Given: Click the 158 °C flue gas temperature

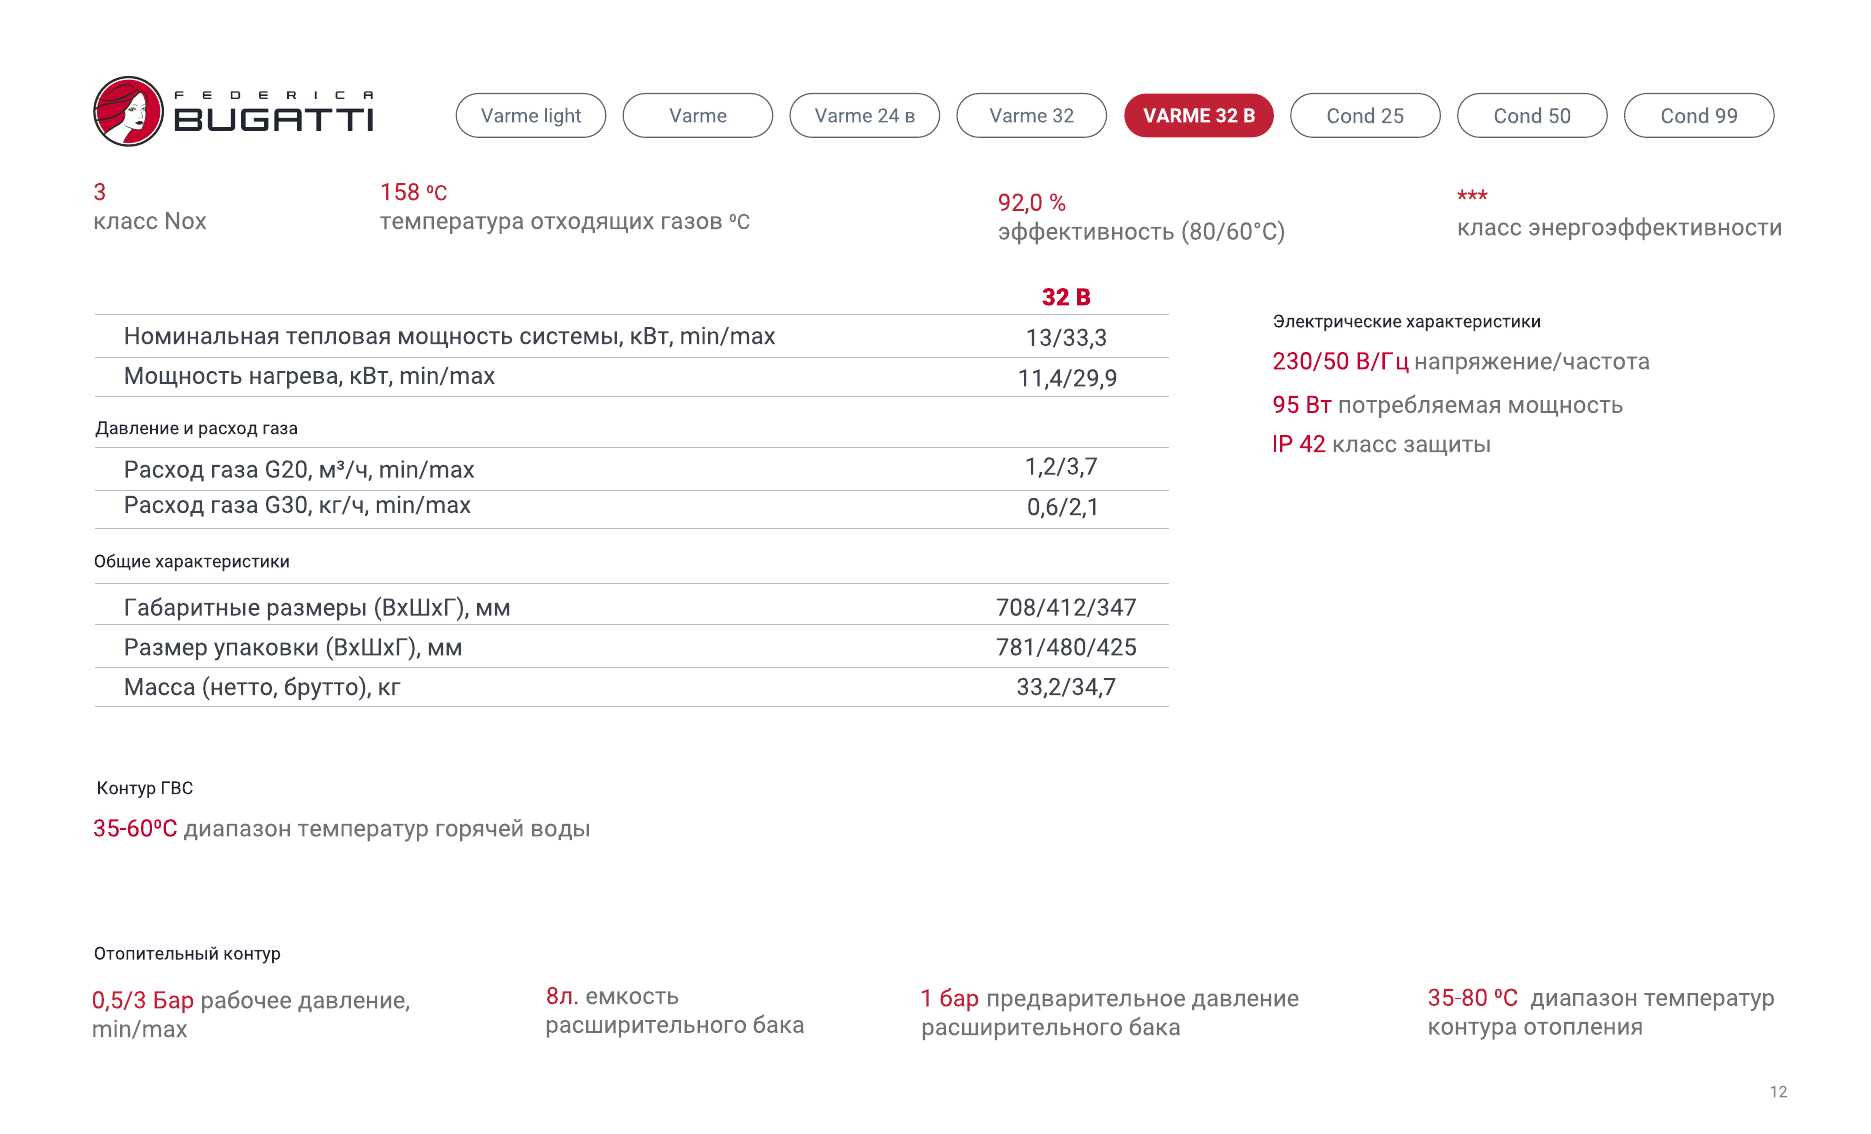Looking at the screenshot, I should click(413, 192).
